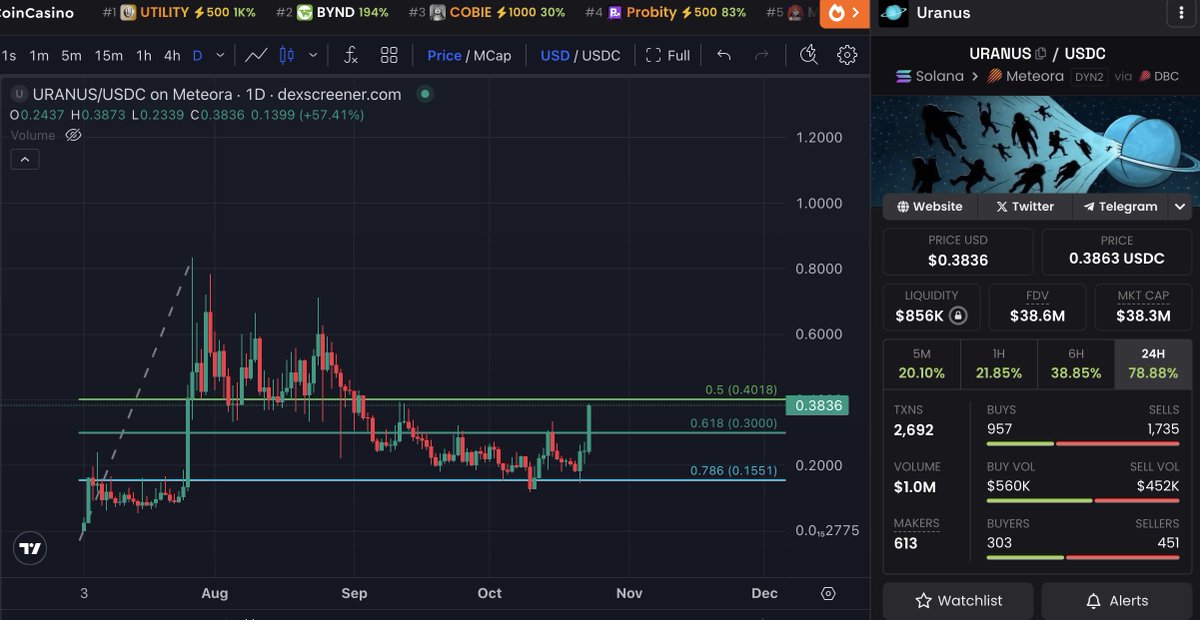The image size is (1200, 620).
Task: Show the 24H price change stats
Action: point(1153,364)
